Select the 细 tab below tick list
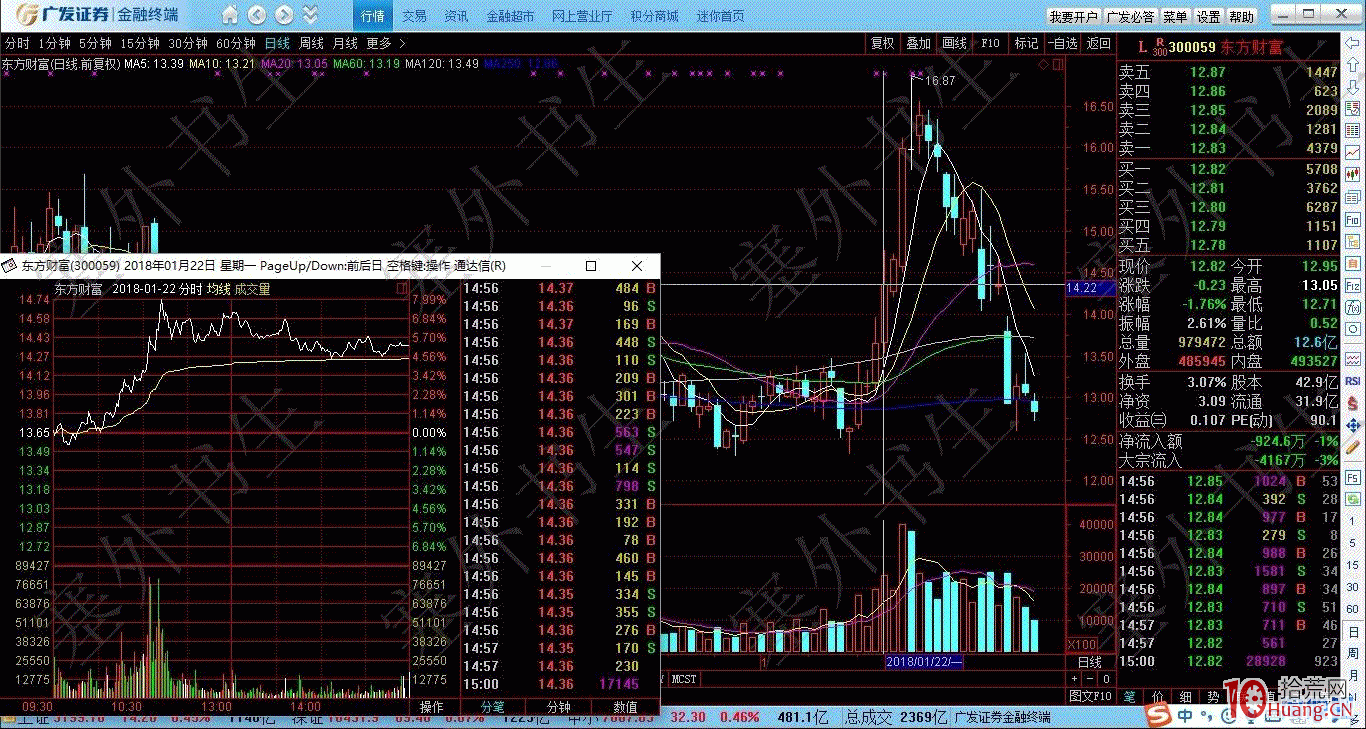 1185,695
